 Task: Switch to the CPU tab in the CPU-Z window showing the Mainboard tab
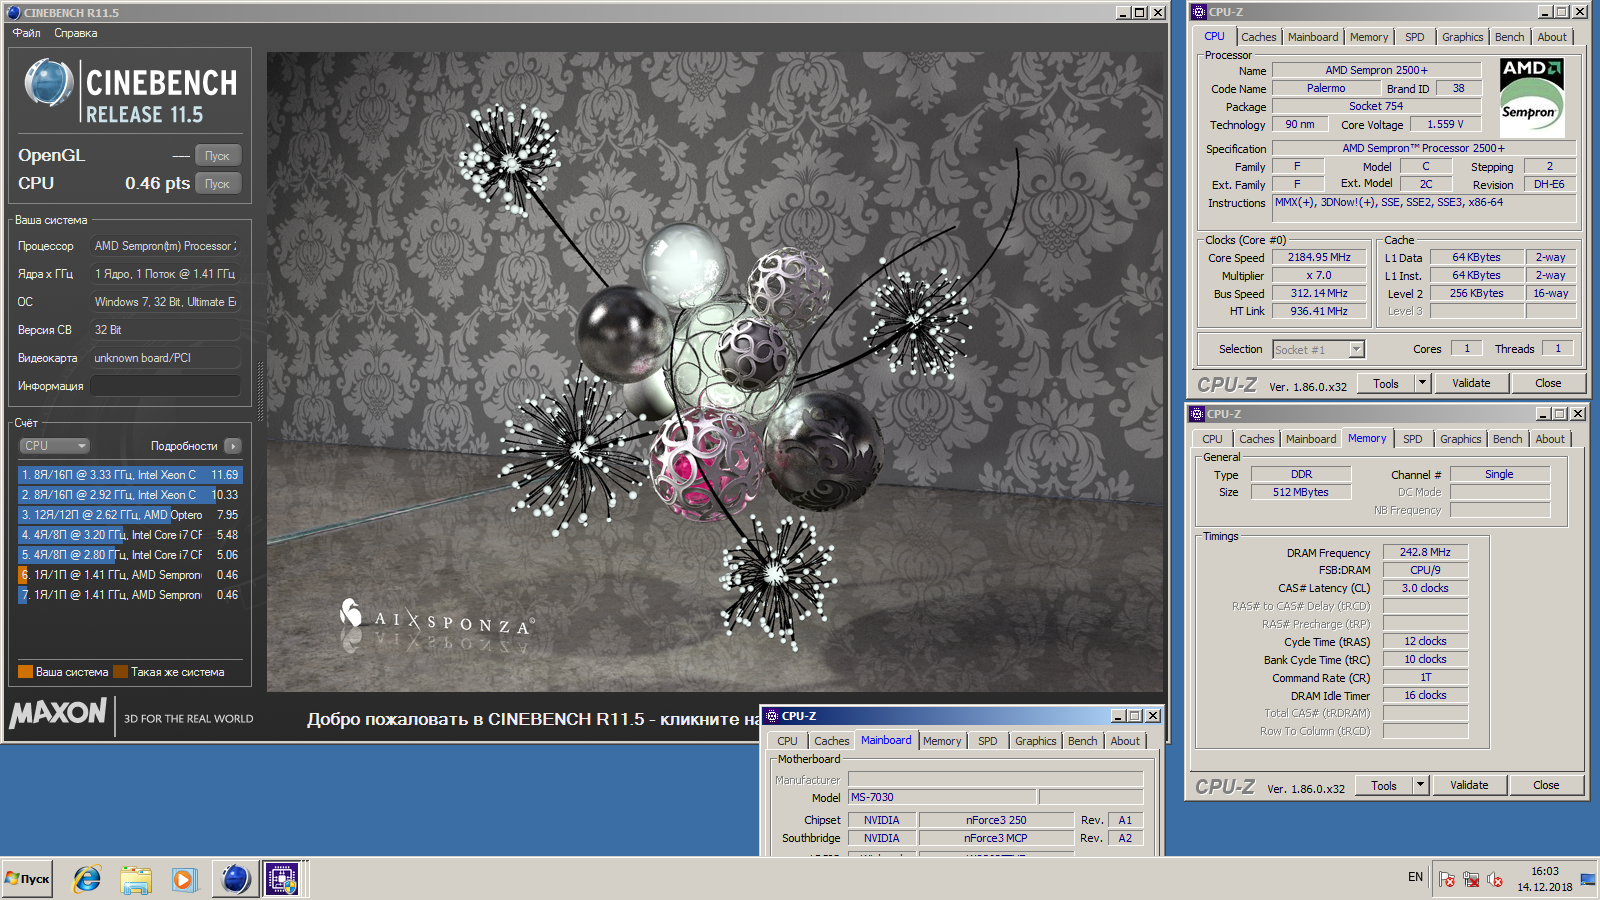(787, 741)
